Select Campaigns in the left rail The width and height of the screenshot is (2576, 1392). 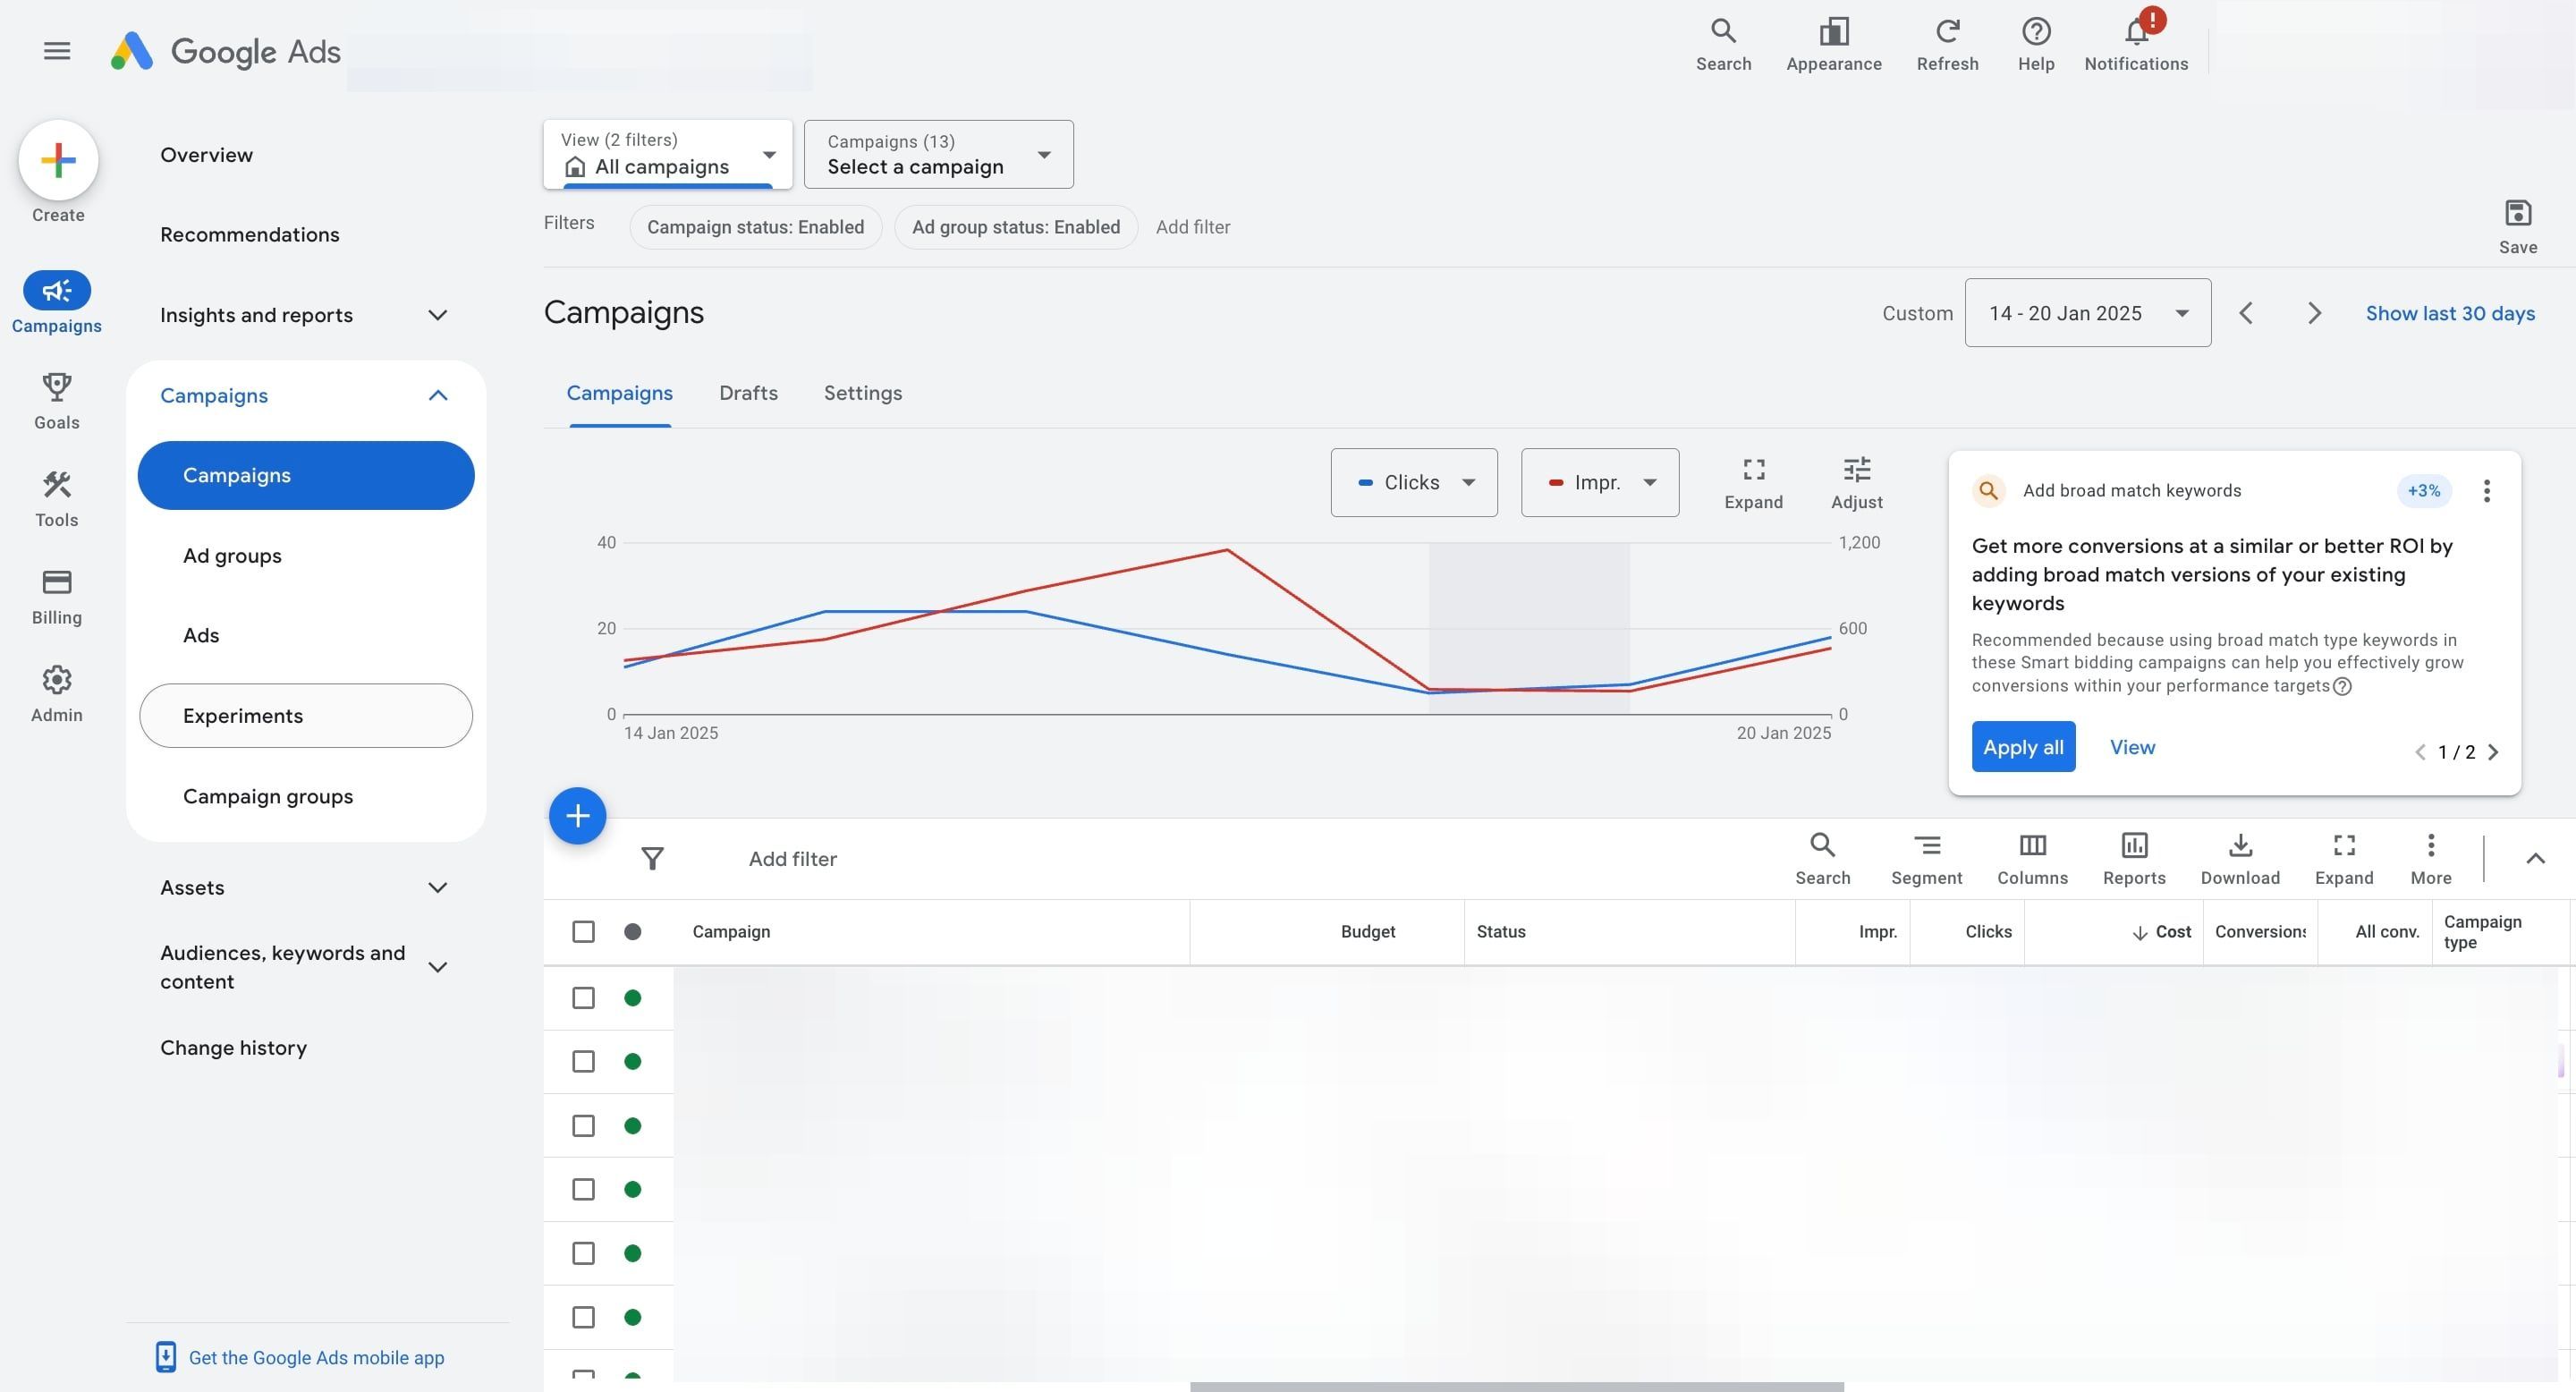point(57,302)
